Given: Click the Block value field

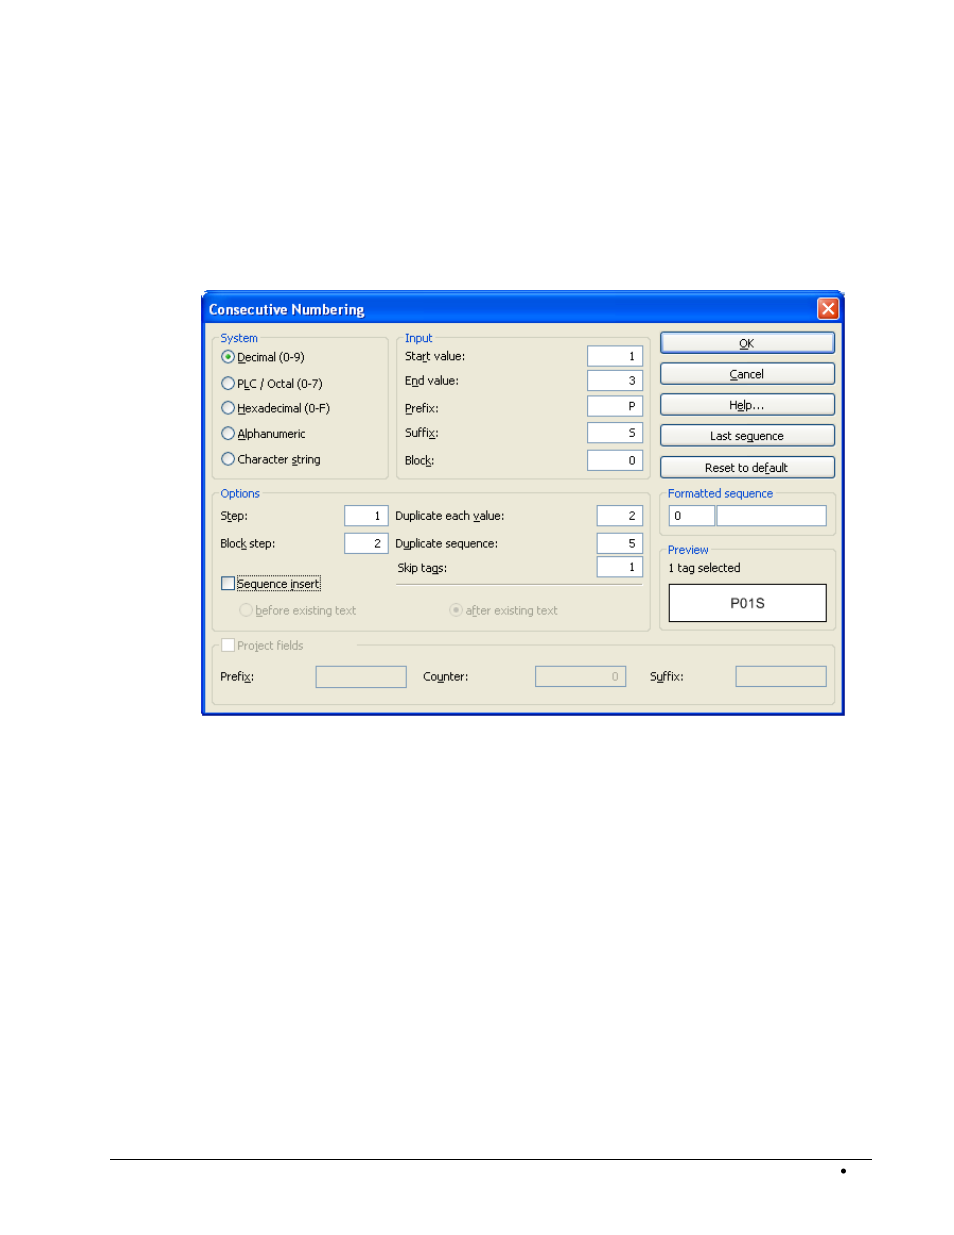Looking at the screenshot, I should pos(615,461).
